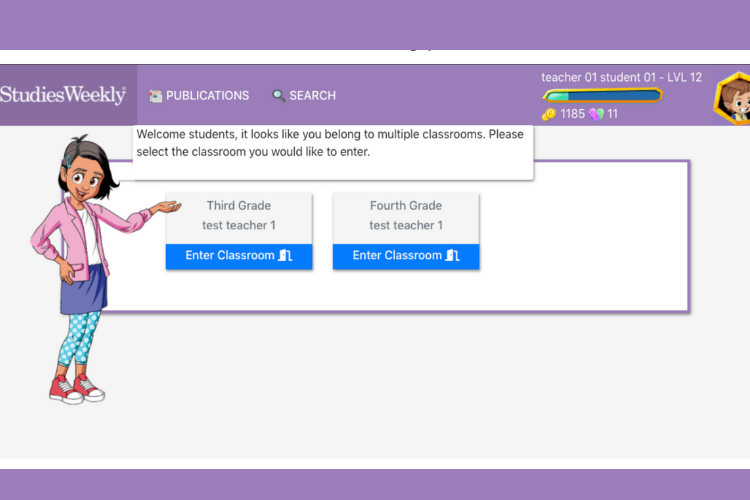Viewport: 750px width, 500px height.
Task: Click the gold coin icon
Action: click(548, 114)
